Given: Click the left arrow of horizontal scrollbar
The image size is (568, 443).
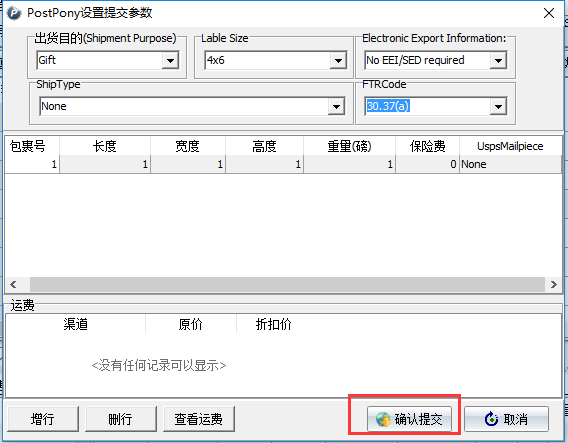Looking at the screenshot, I should click(13, 284).
